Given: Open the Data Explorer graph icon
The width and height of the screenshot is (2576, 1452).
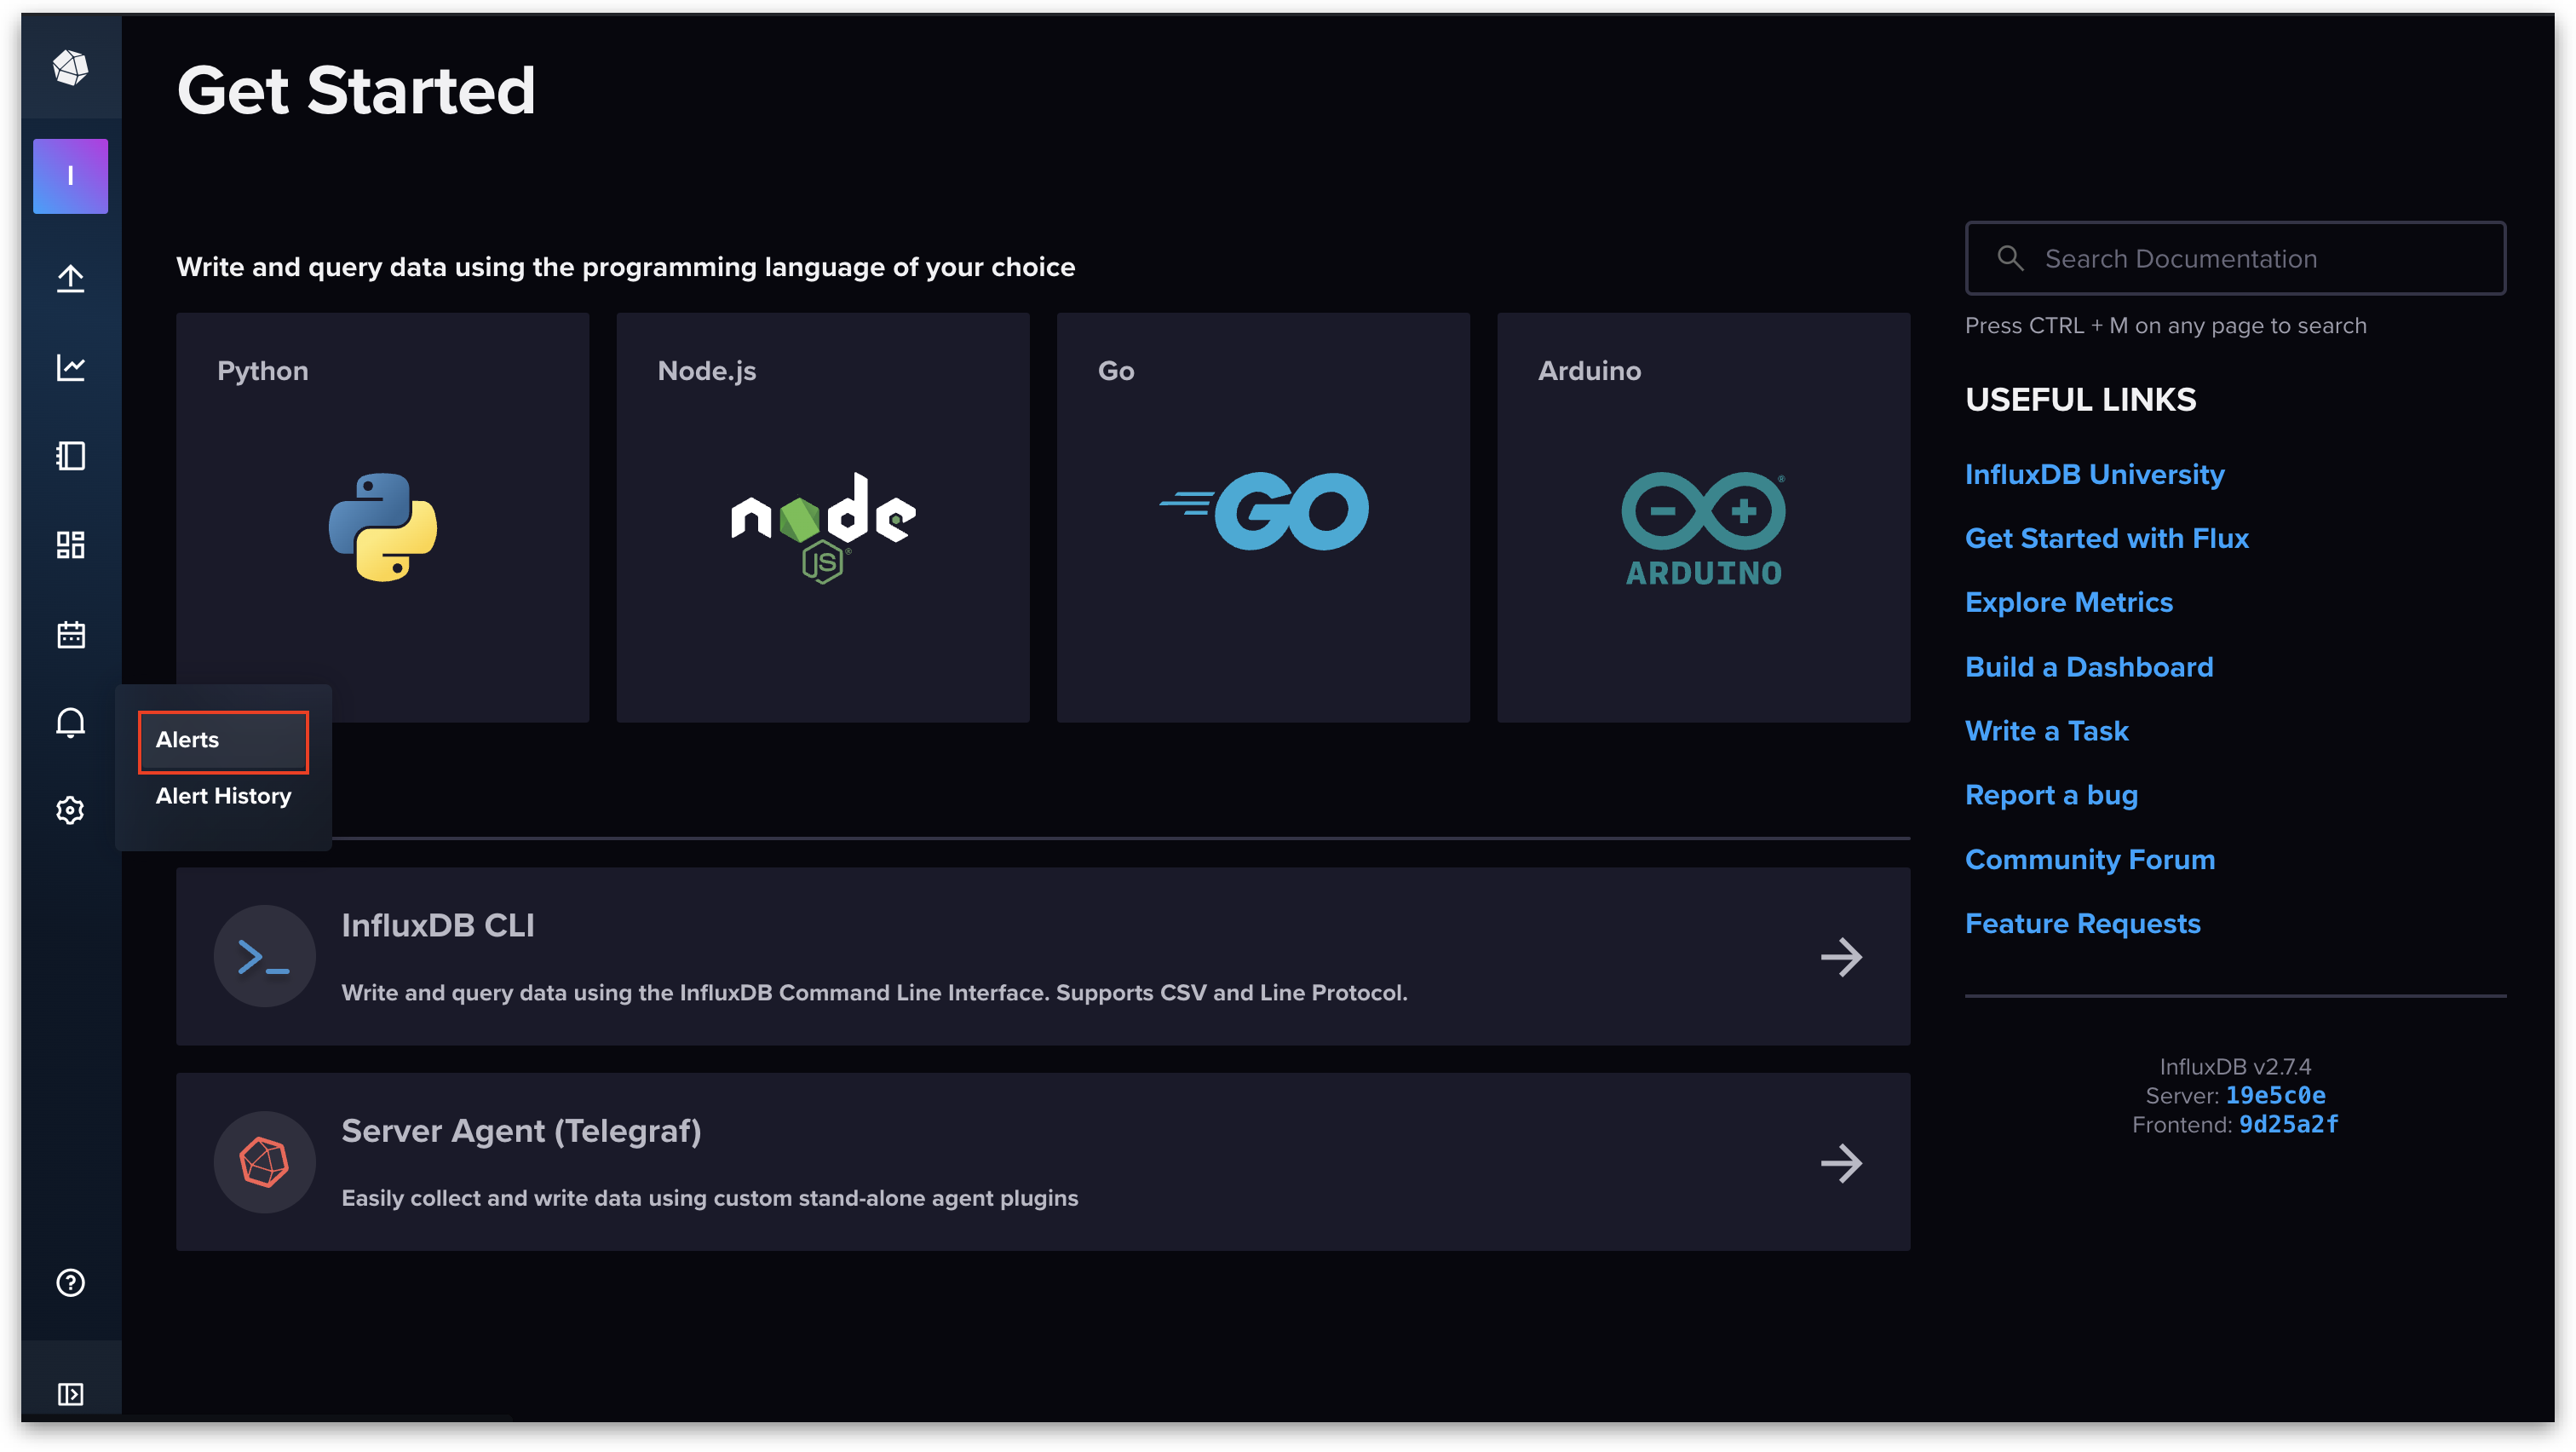Looking at the screenshot, I should pos(70,367).
